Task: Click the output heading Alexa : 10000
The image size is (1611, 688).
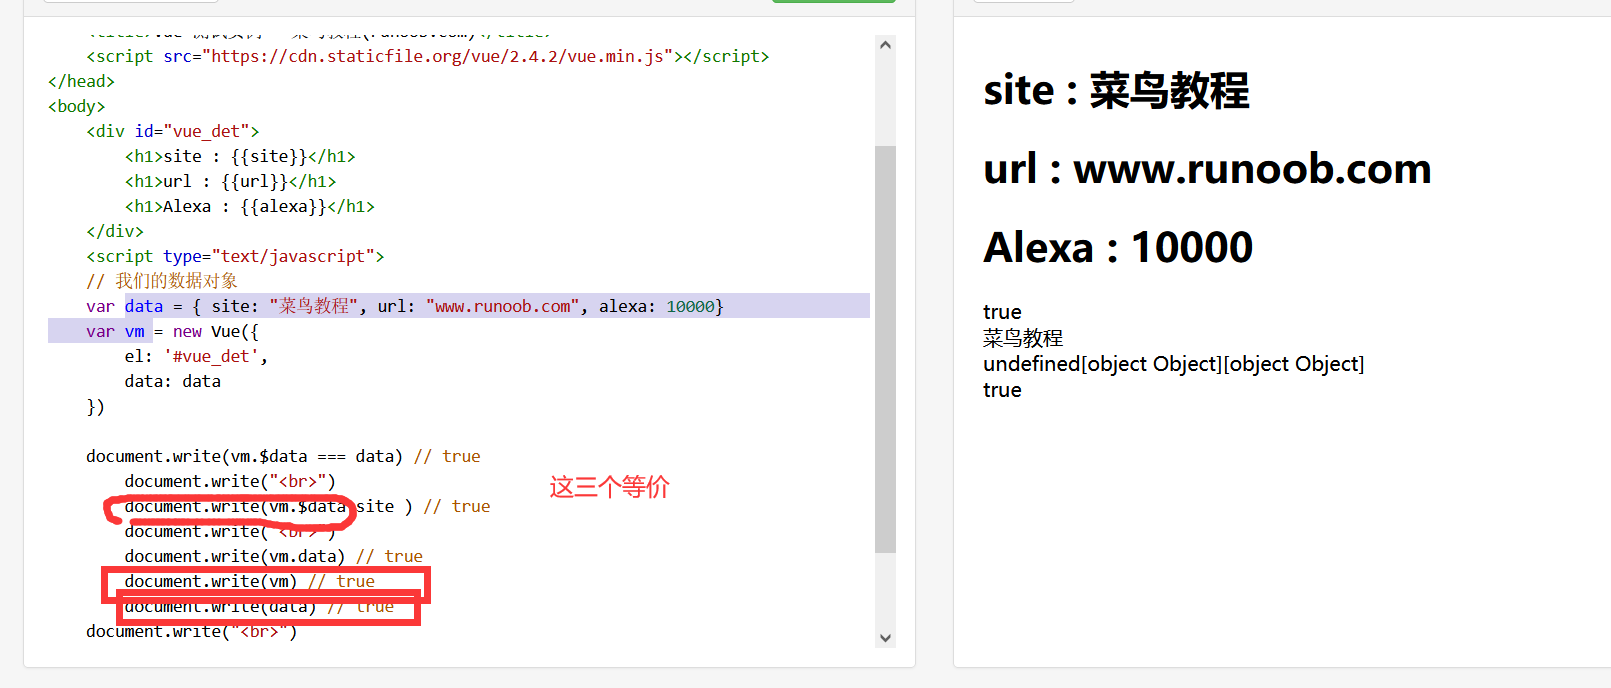Action: (1118, 247)
